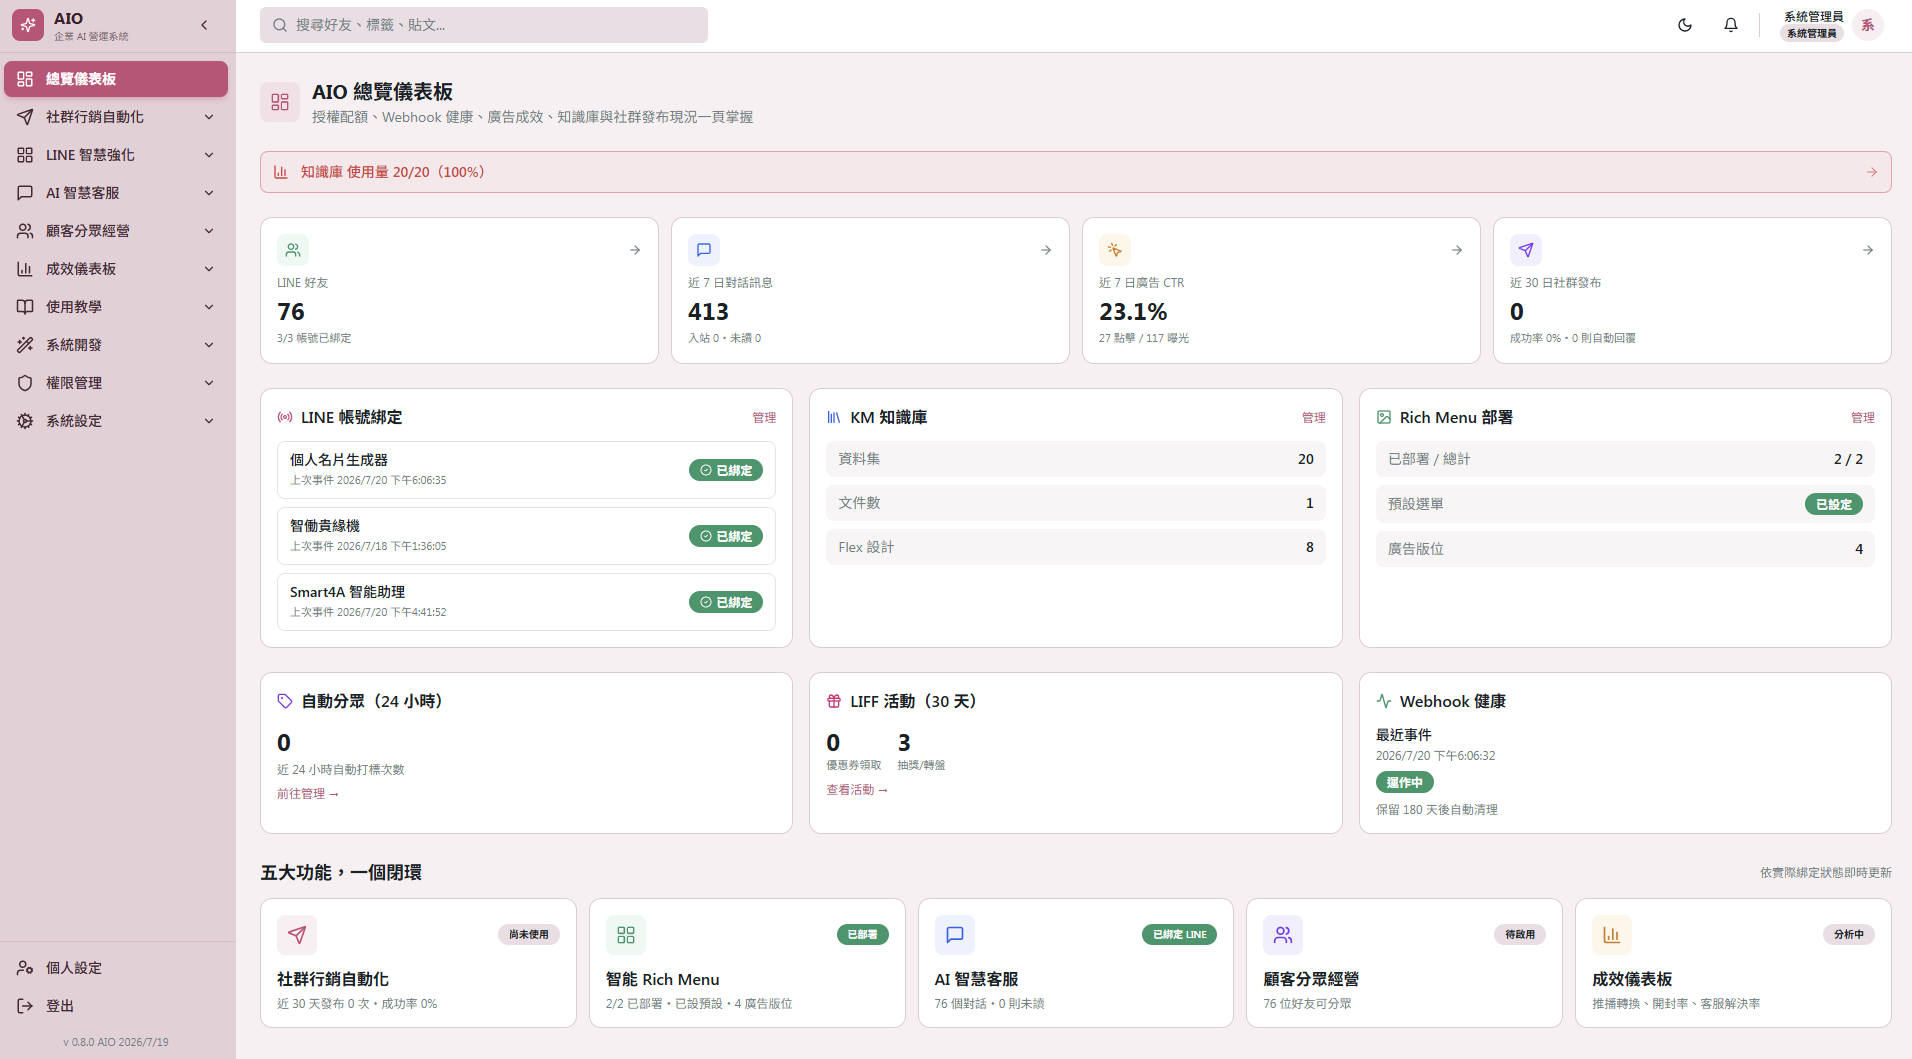Click version text v 0.8.0 AIO
This screenshot has width=1912, height=1059.
116,1042
